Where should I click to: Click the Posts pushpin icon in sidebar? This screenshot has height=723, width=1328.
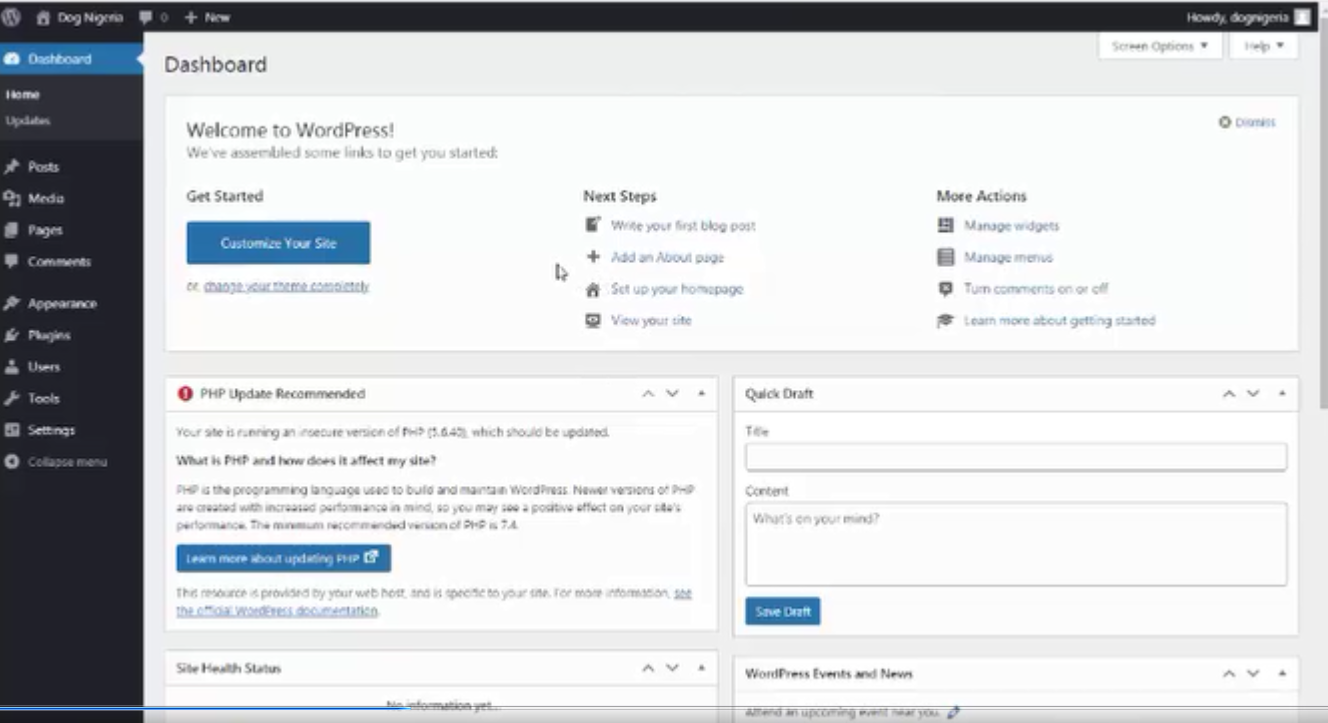pyautogui.click(x=12, y=167)
